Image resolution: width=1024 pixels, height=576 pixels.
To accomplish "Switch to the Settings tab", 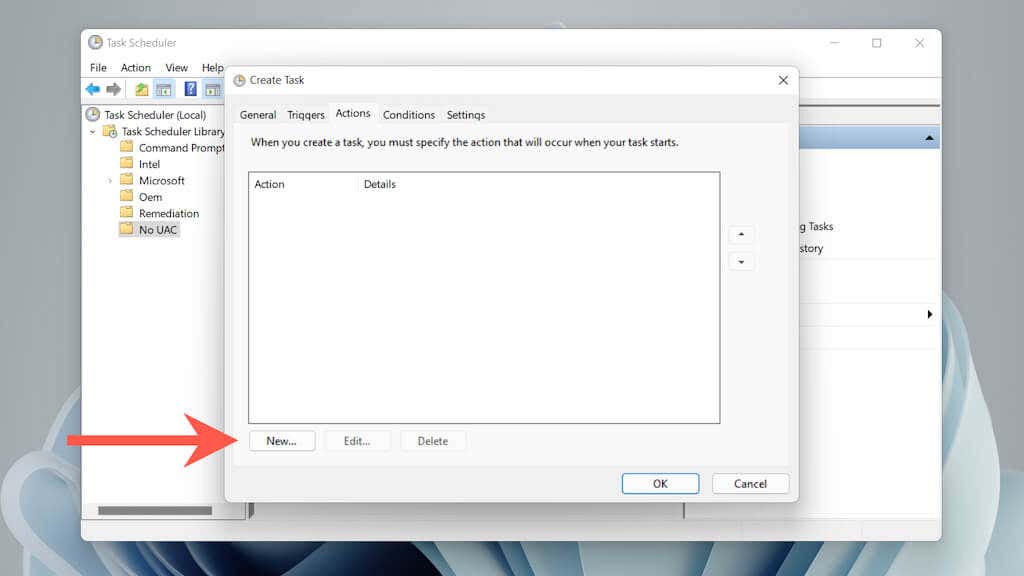I will 465,114.
